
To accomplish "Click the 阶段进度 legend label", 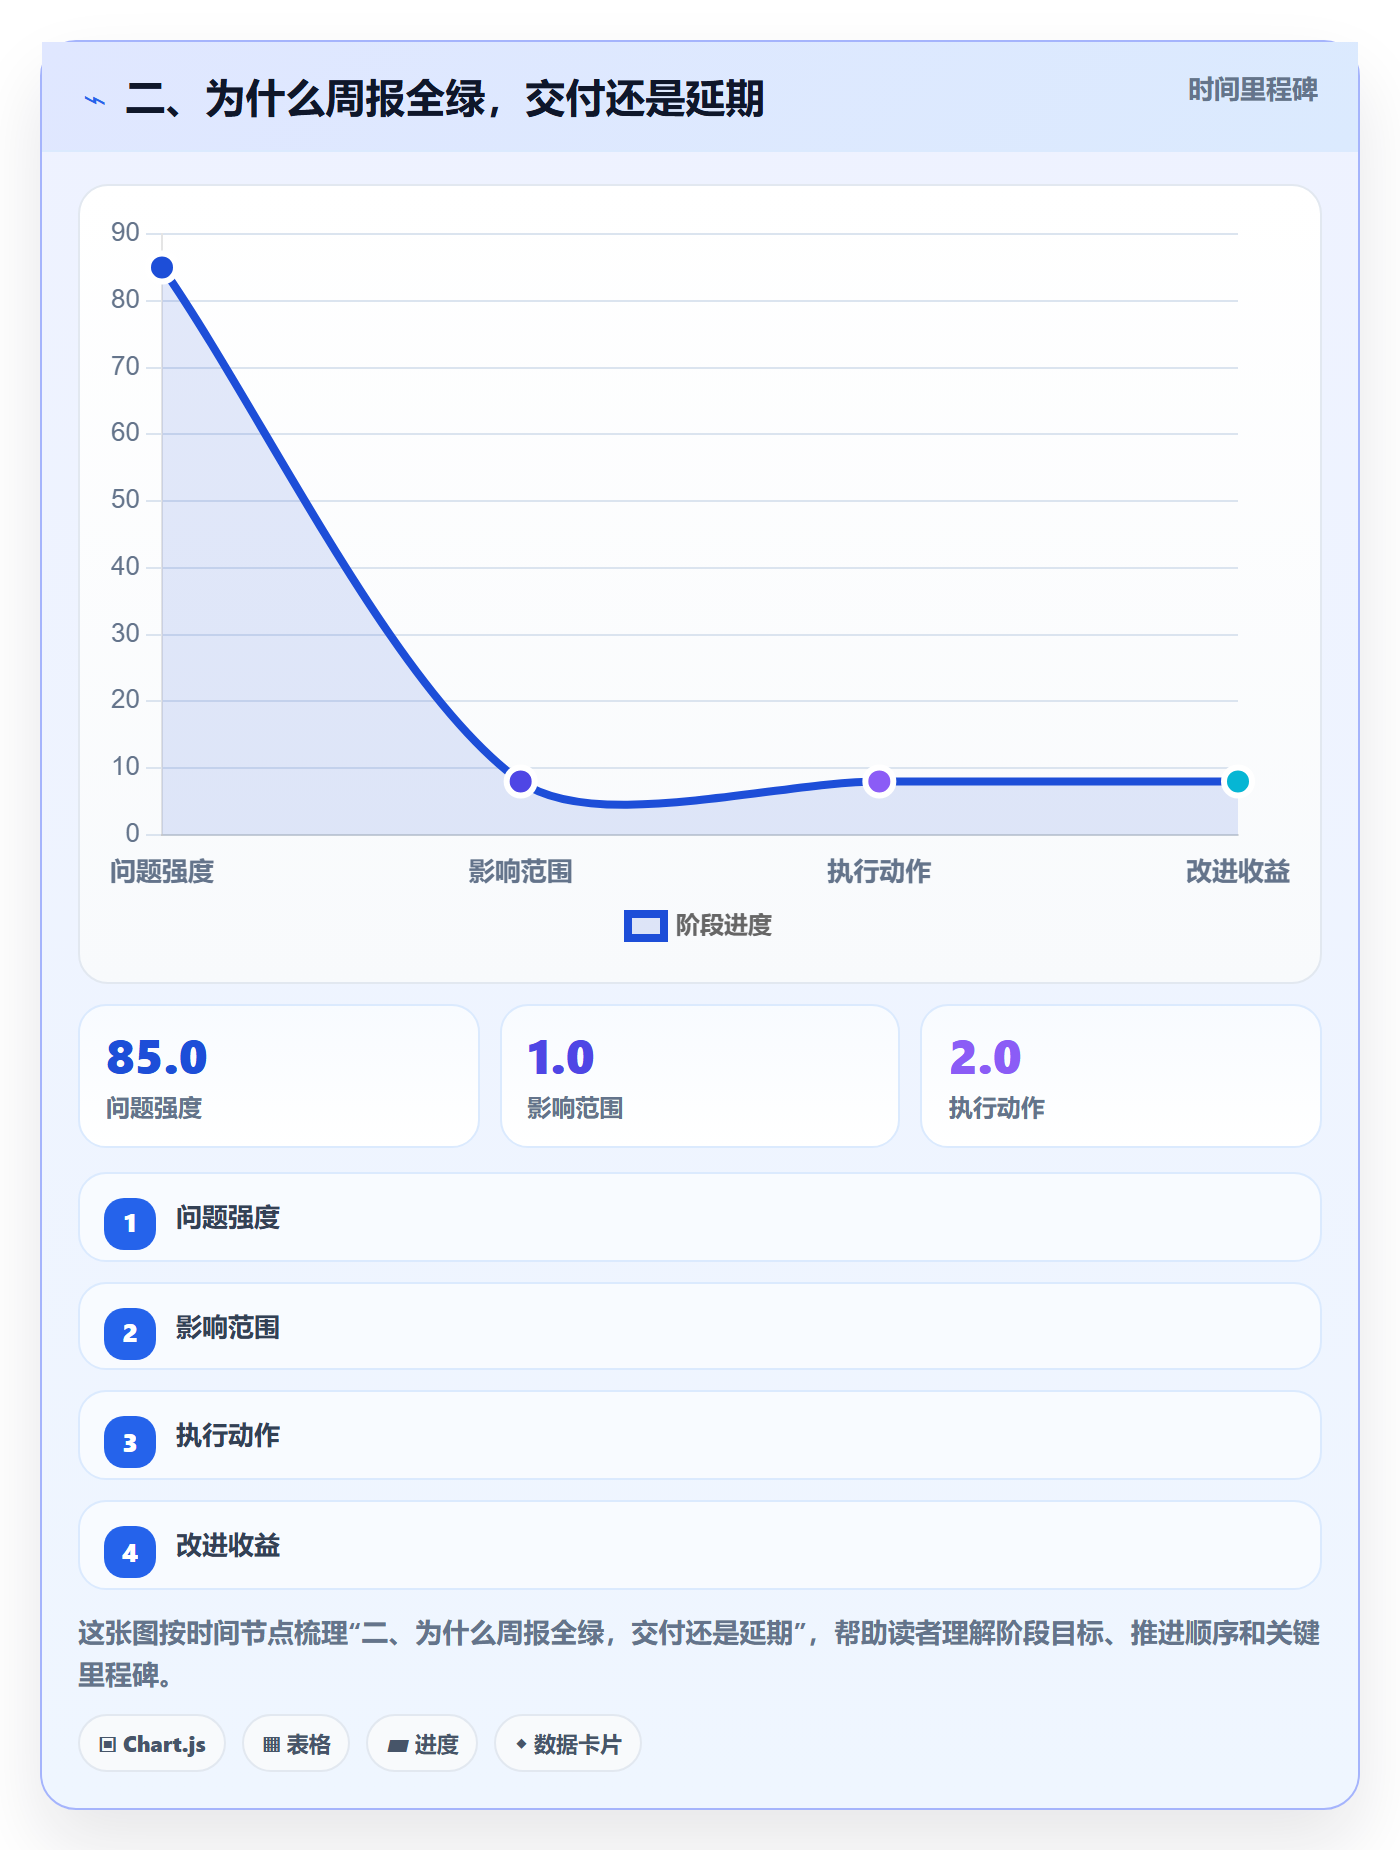I will (x=724, y=926).
